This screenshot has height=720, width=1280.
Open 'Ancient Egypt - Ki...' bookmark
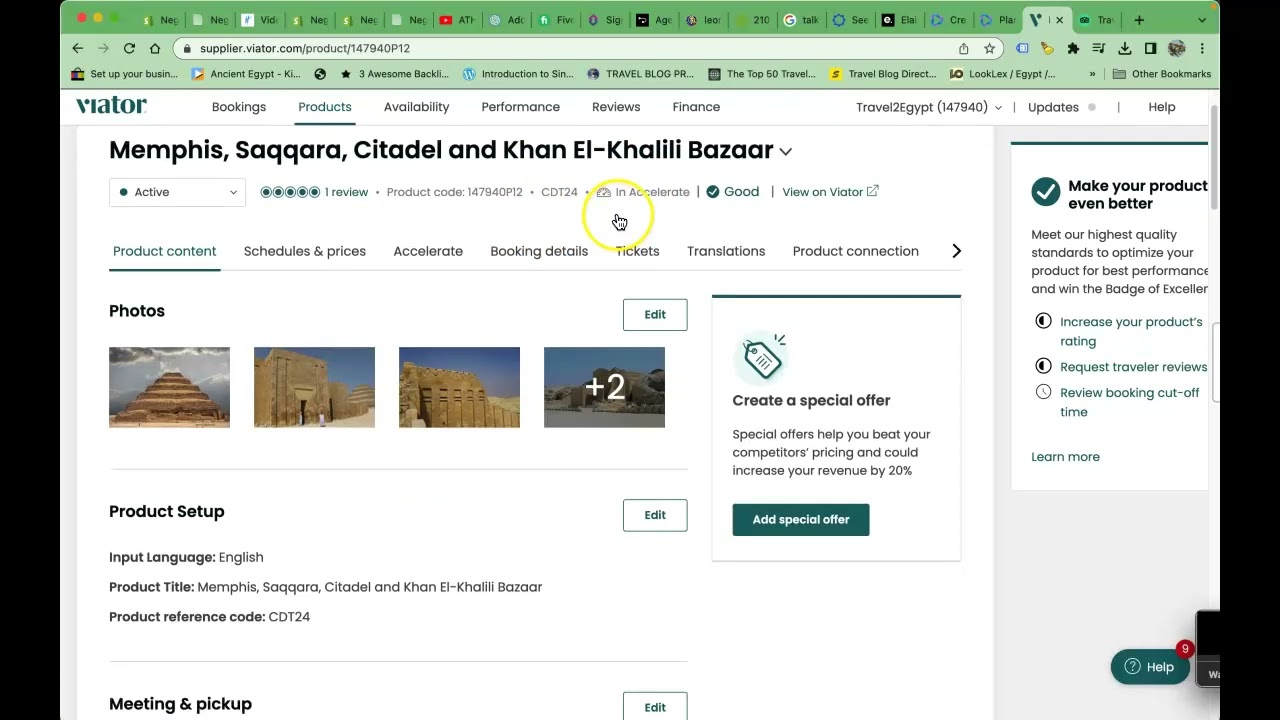click(x=246, y=74)
